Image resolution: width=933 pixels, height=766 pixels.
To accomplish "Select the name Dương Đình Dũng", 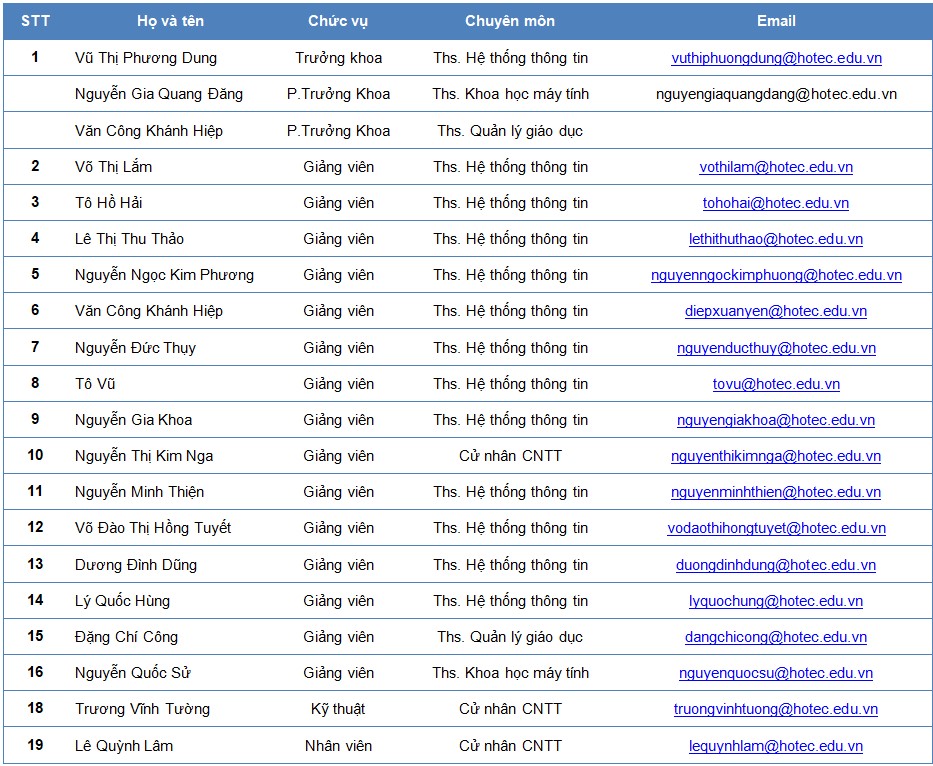I will point(136,565).
